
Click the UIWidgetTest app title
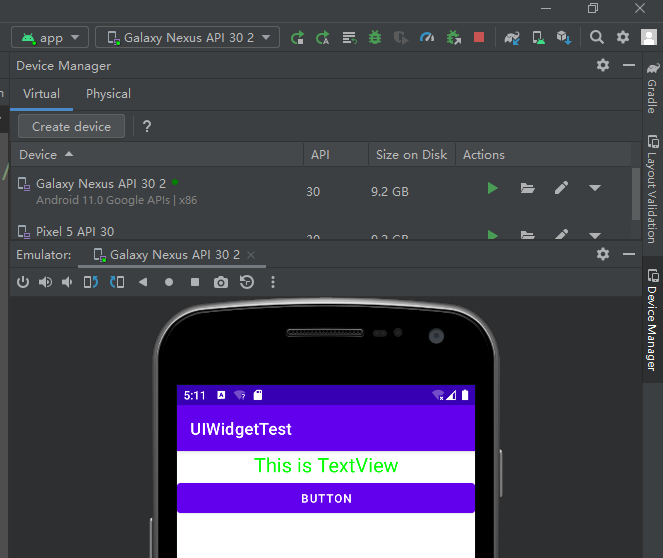tap(241, 429)
